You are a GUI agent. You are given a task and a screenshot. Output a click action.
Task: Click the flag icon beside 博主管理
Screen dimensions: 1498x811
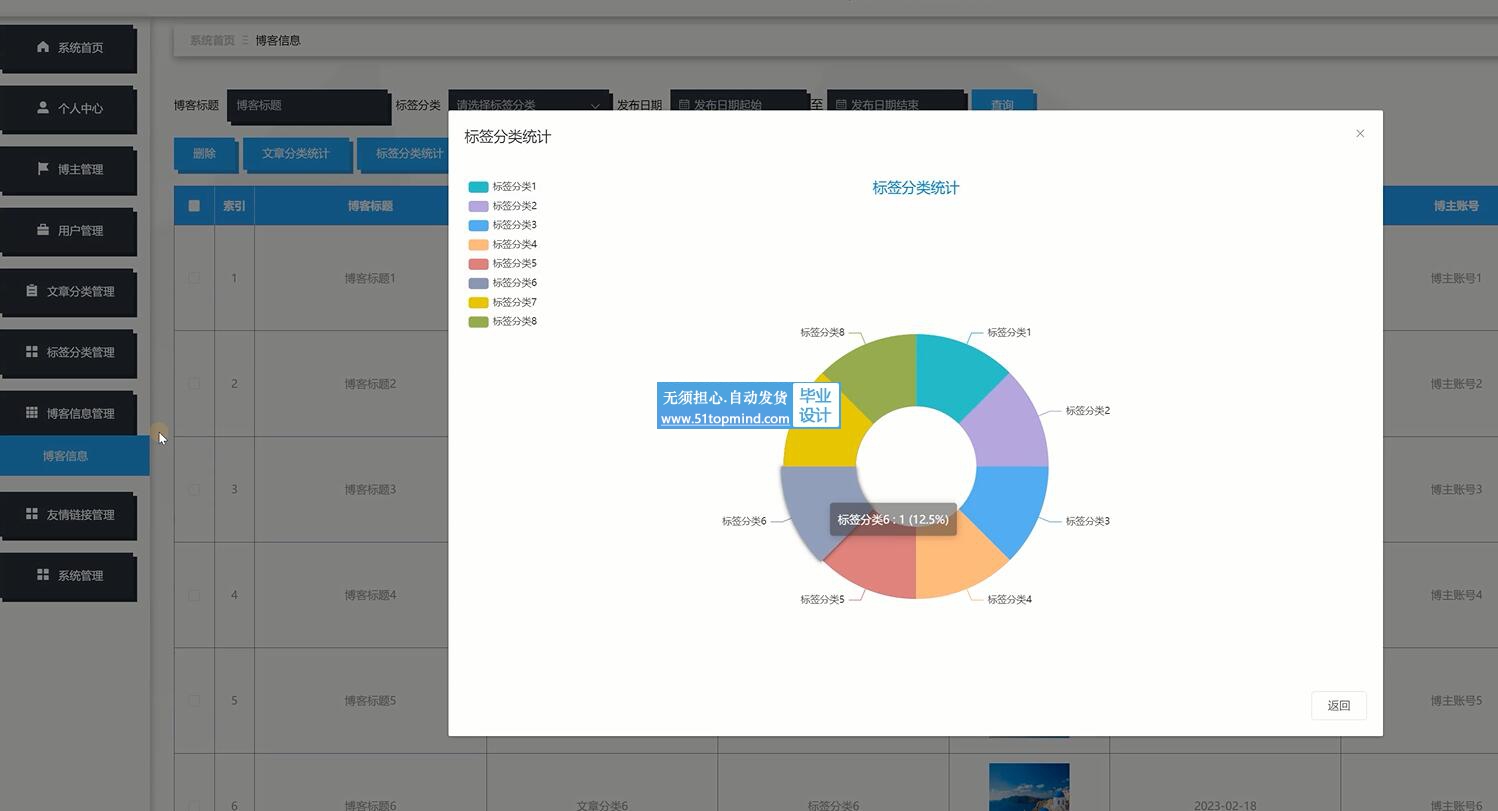(x=43, y=168)
